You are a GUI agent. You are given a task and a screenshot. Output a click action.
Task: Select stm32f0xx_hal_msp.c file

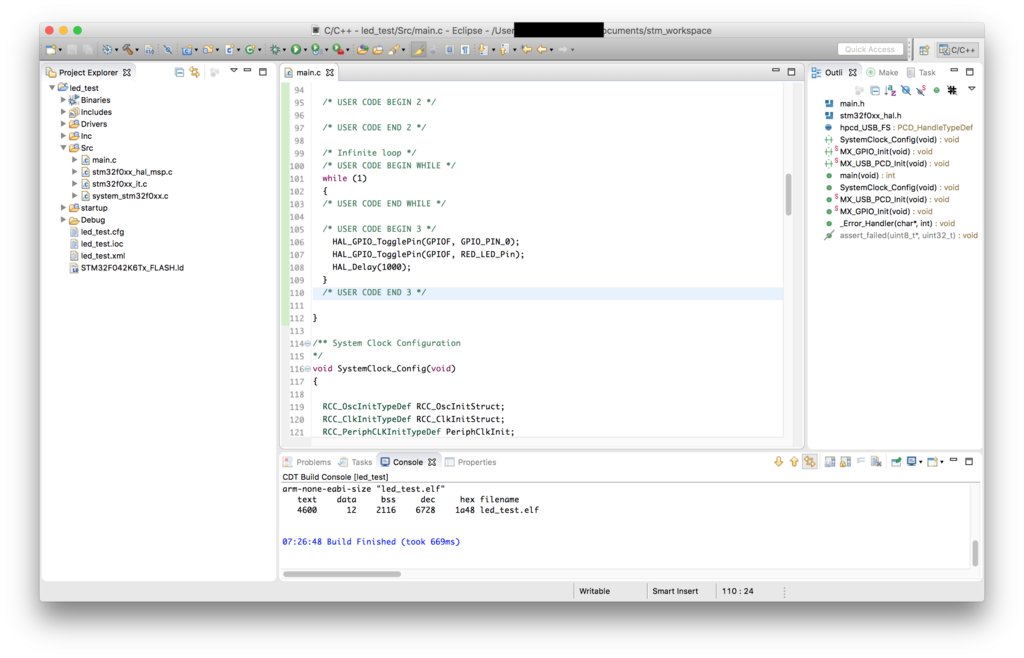(x=132, y=172)
